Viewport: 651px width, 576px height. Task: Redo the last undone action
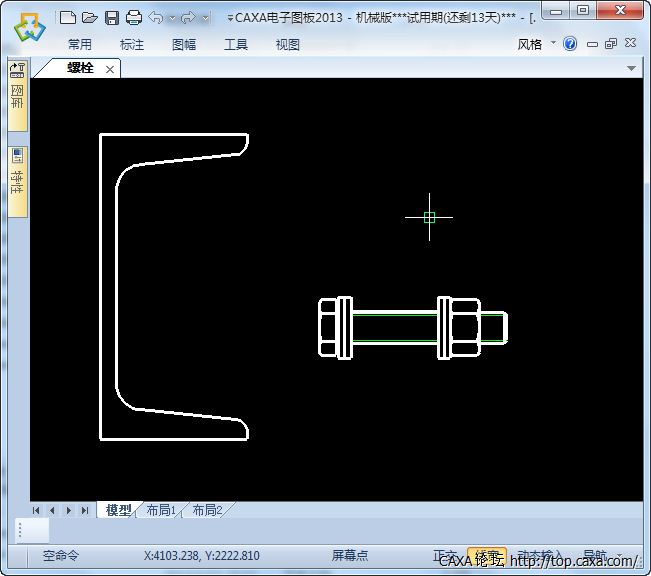[188, 18]
